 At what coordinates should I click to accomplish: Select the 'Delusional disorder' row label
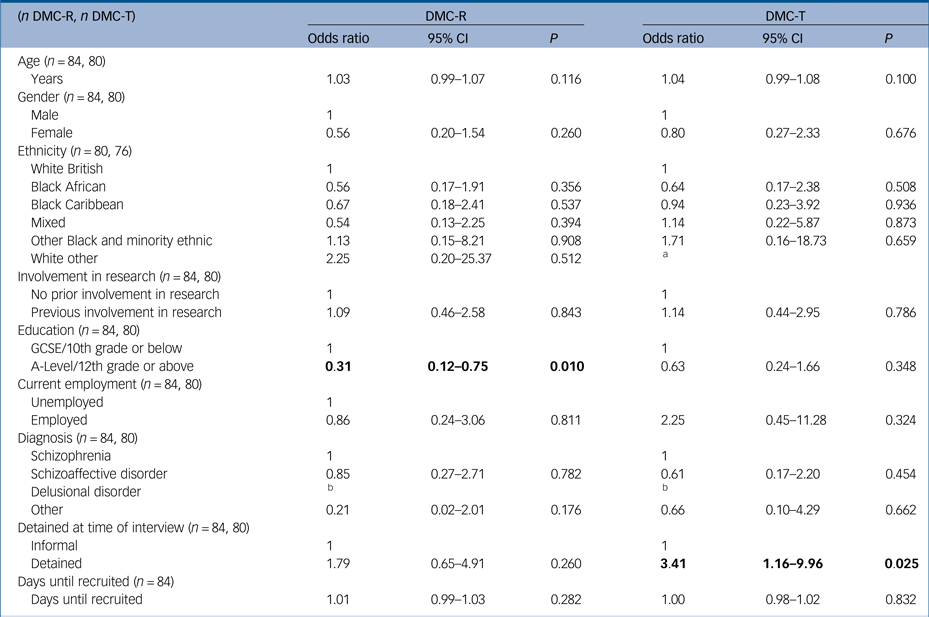pyautogui.click(x=85, y=492)
